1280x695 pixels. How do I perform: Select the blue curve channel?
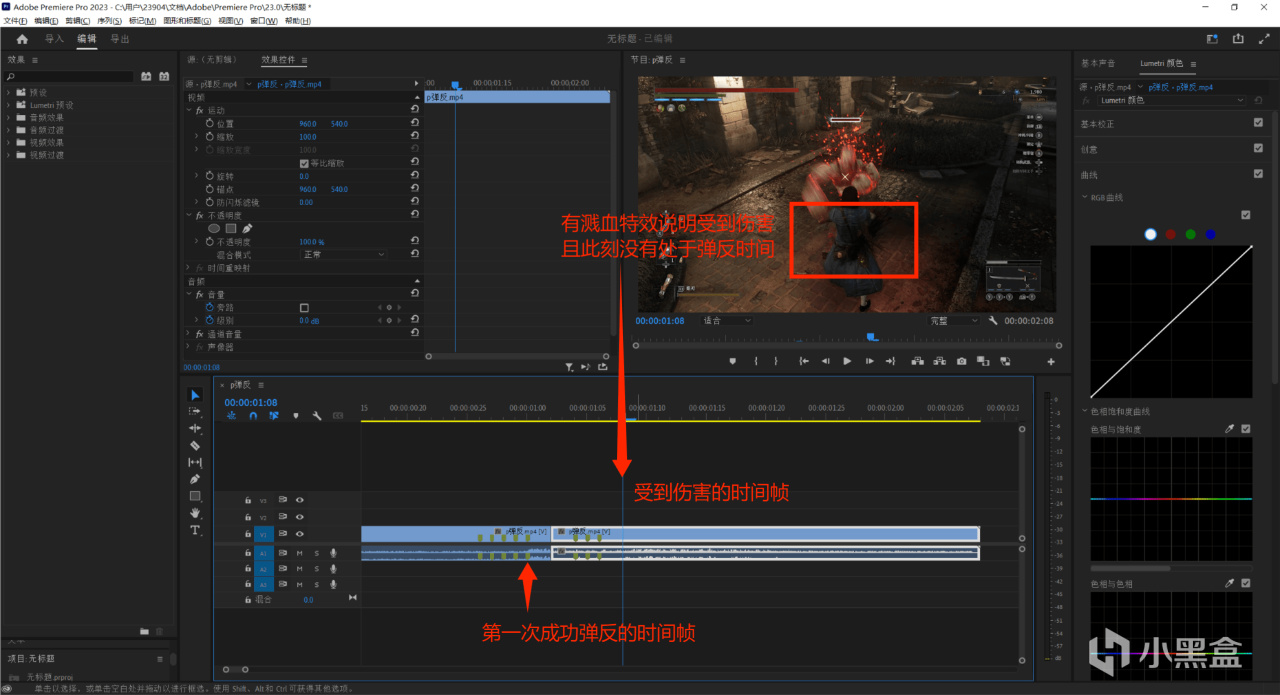coord(1210,234)
